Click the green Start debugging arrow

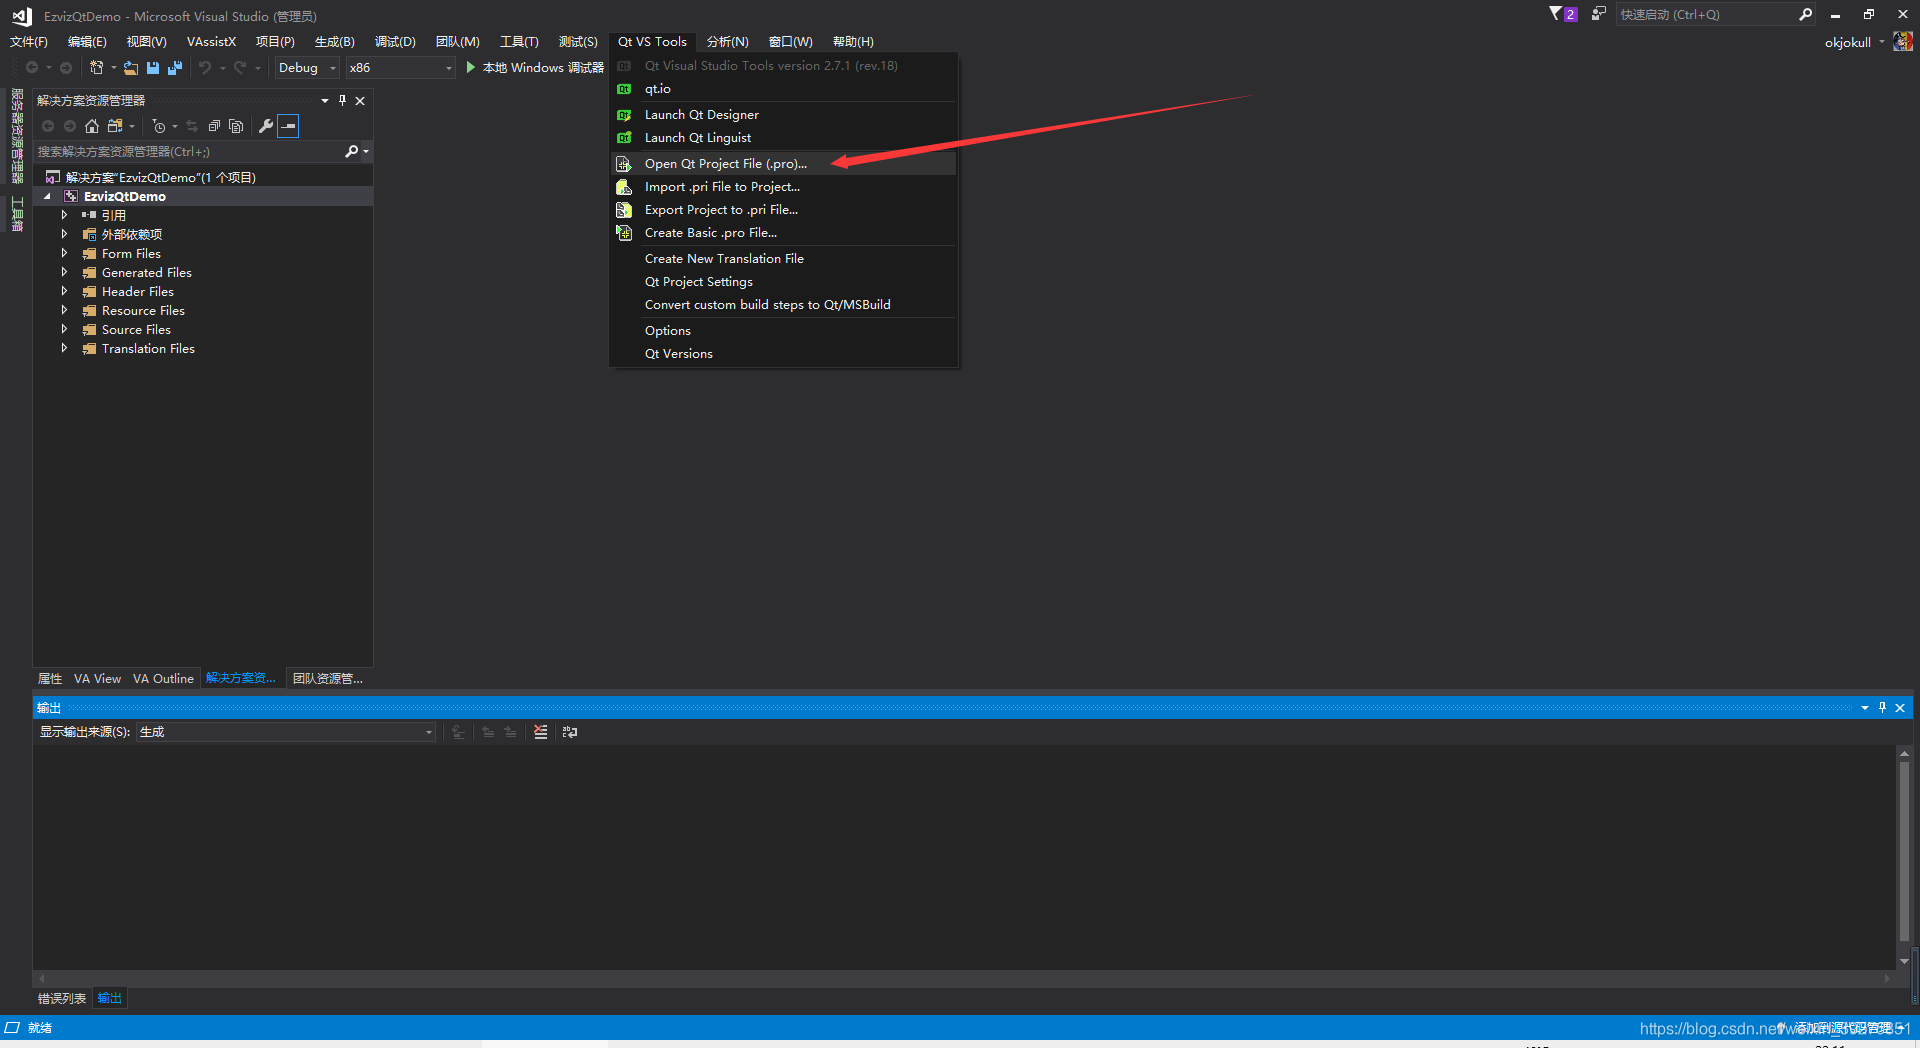click(471, 68)
